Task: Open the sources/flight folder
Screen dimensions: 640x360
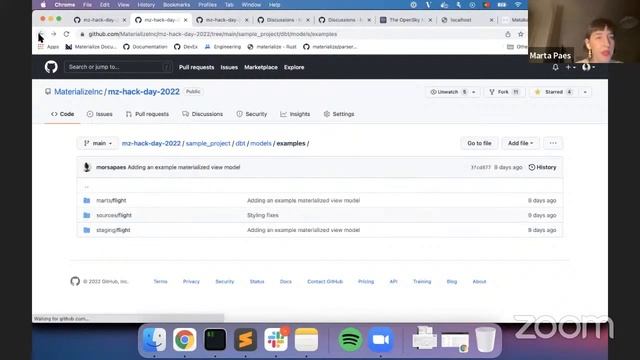Action: coord(114,215)
